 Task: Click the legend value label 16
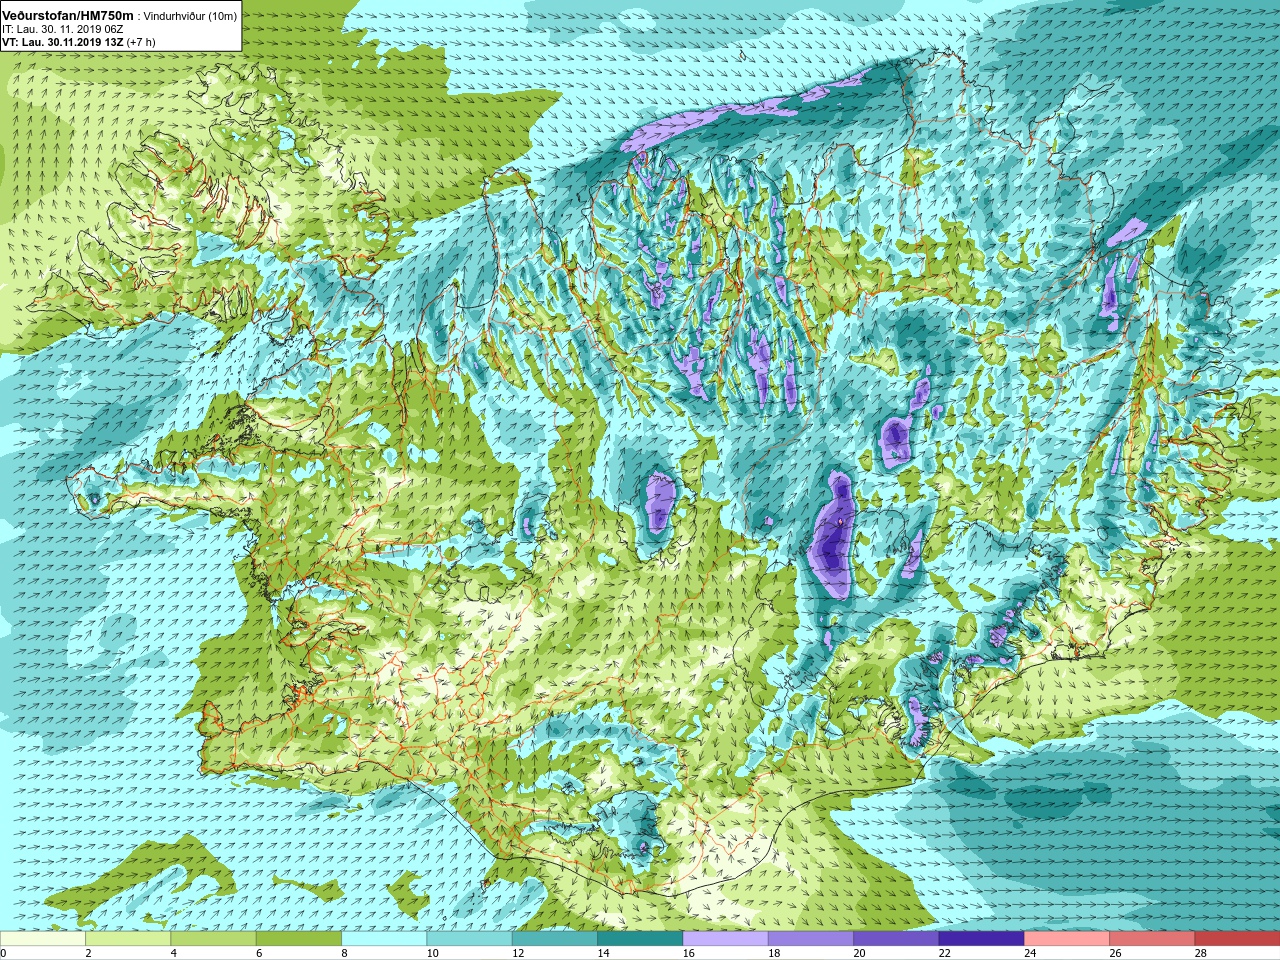(688, 953)
